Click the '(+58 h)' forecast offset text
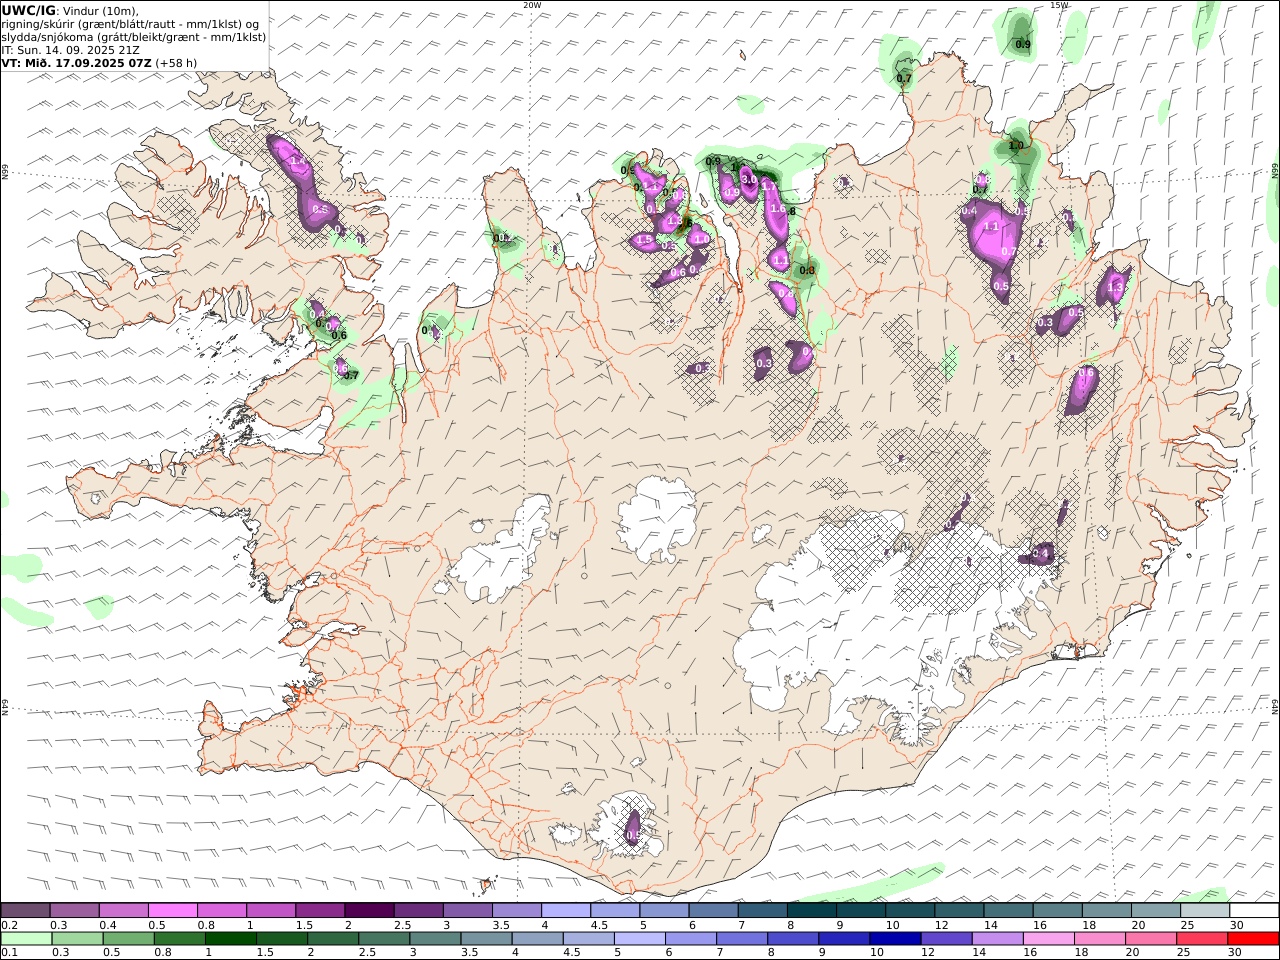This screenshot has width=1280, height=960. coord(176,63)
